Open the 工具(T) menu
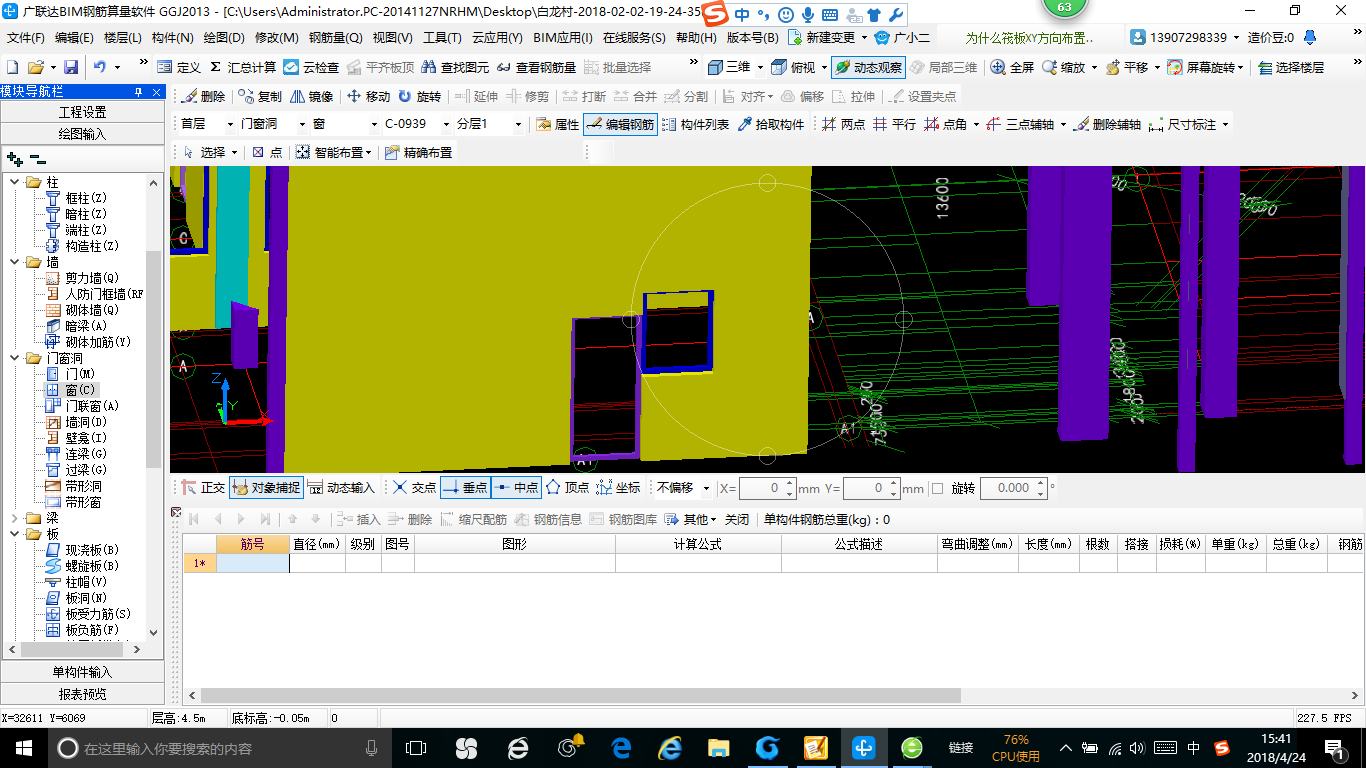1366x768 pixels. tap(442, 38)
